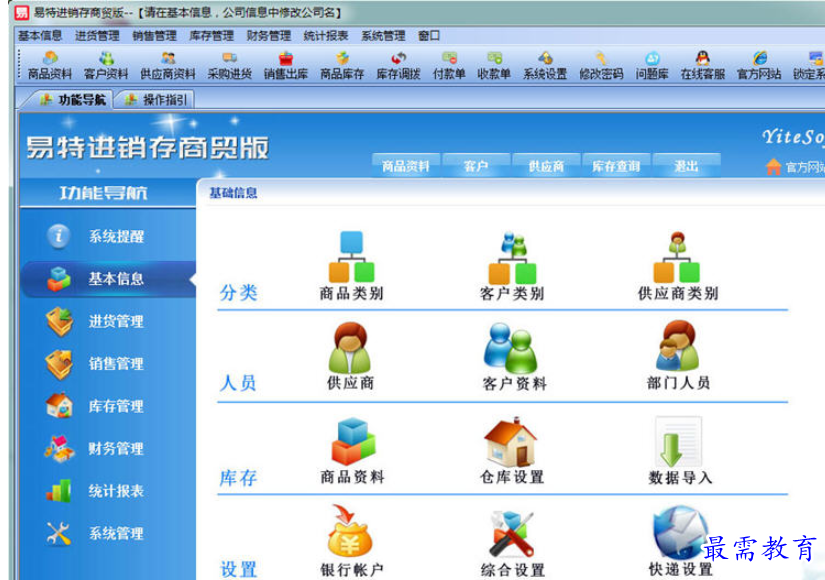Image resolution: width=825 pixels, height=580 pixels.
Task: Open 银行帐户 money bag icon
Action: tap(351, 541)
